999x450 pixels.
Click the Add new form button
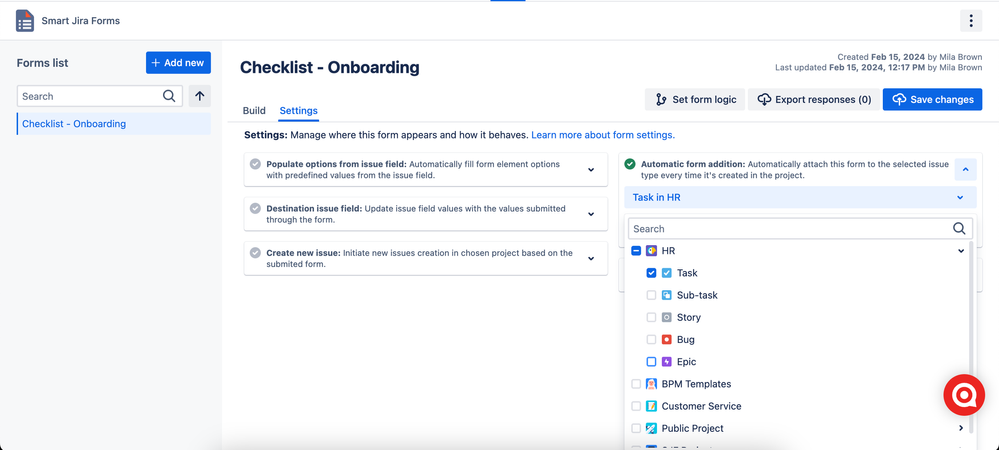point(178,62)
